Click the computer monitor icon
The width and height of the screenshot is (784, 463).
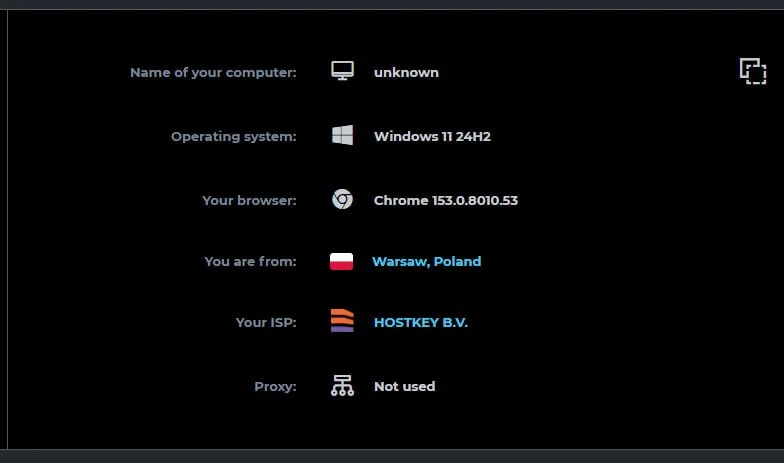[x=342, y=71]
